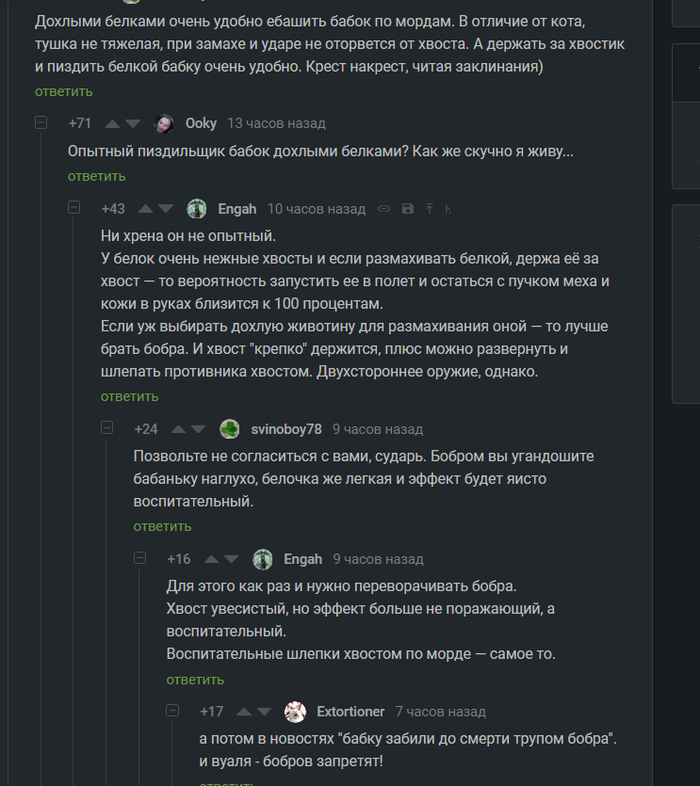The image size is (700, 786).
Task: Collapse Ooky's comment thread
Action: (41, 123)
